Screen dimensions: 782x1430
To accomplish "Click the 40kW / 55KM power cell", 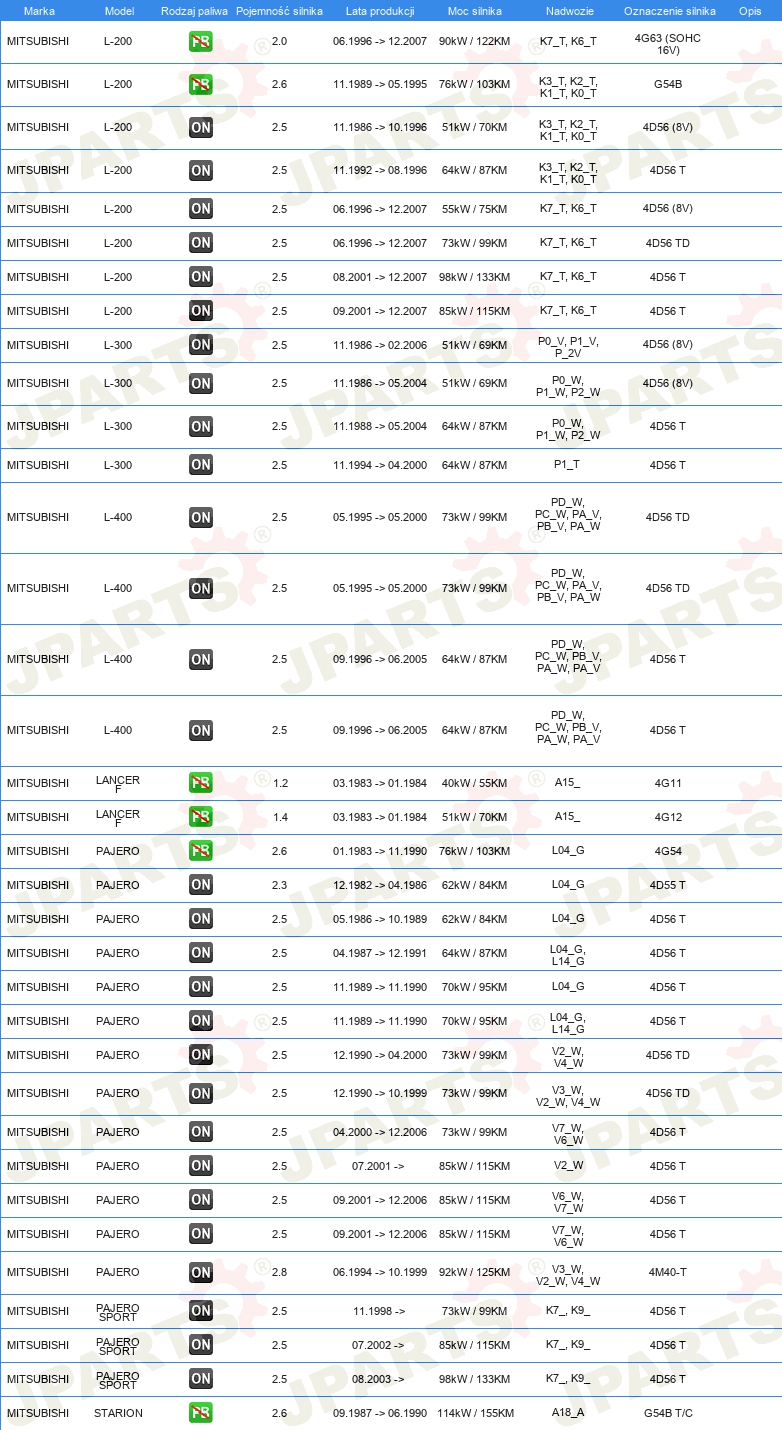I will (x=474, y=783).
